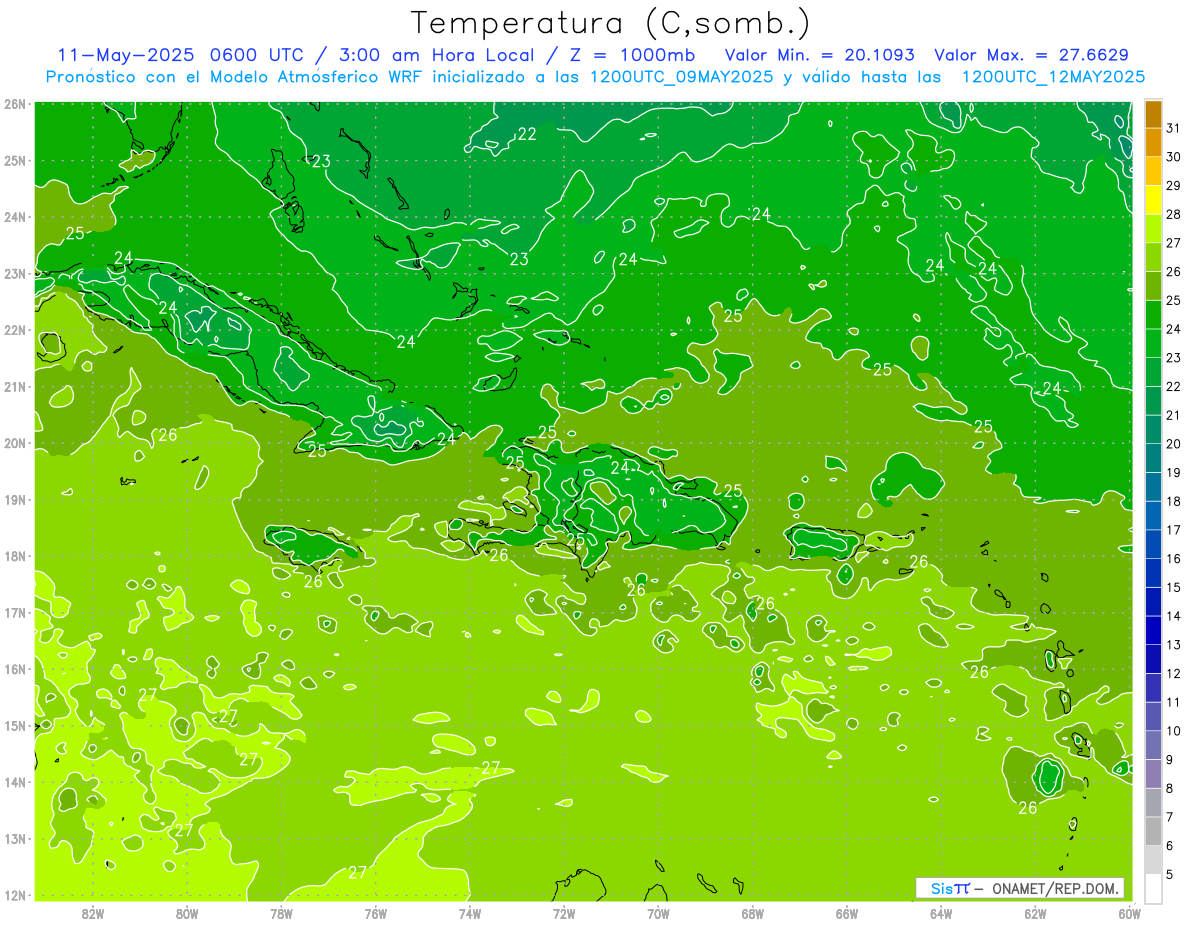Click the lime color band between 27 and 28
Image resolution: width=1200 pixels, height=927 pixels.
tap(1153, 229)
